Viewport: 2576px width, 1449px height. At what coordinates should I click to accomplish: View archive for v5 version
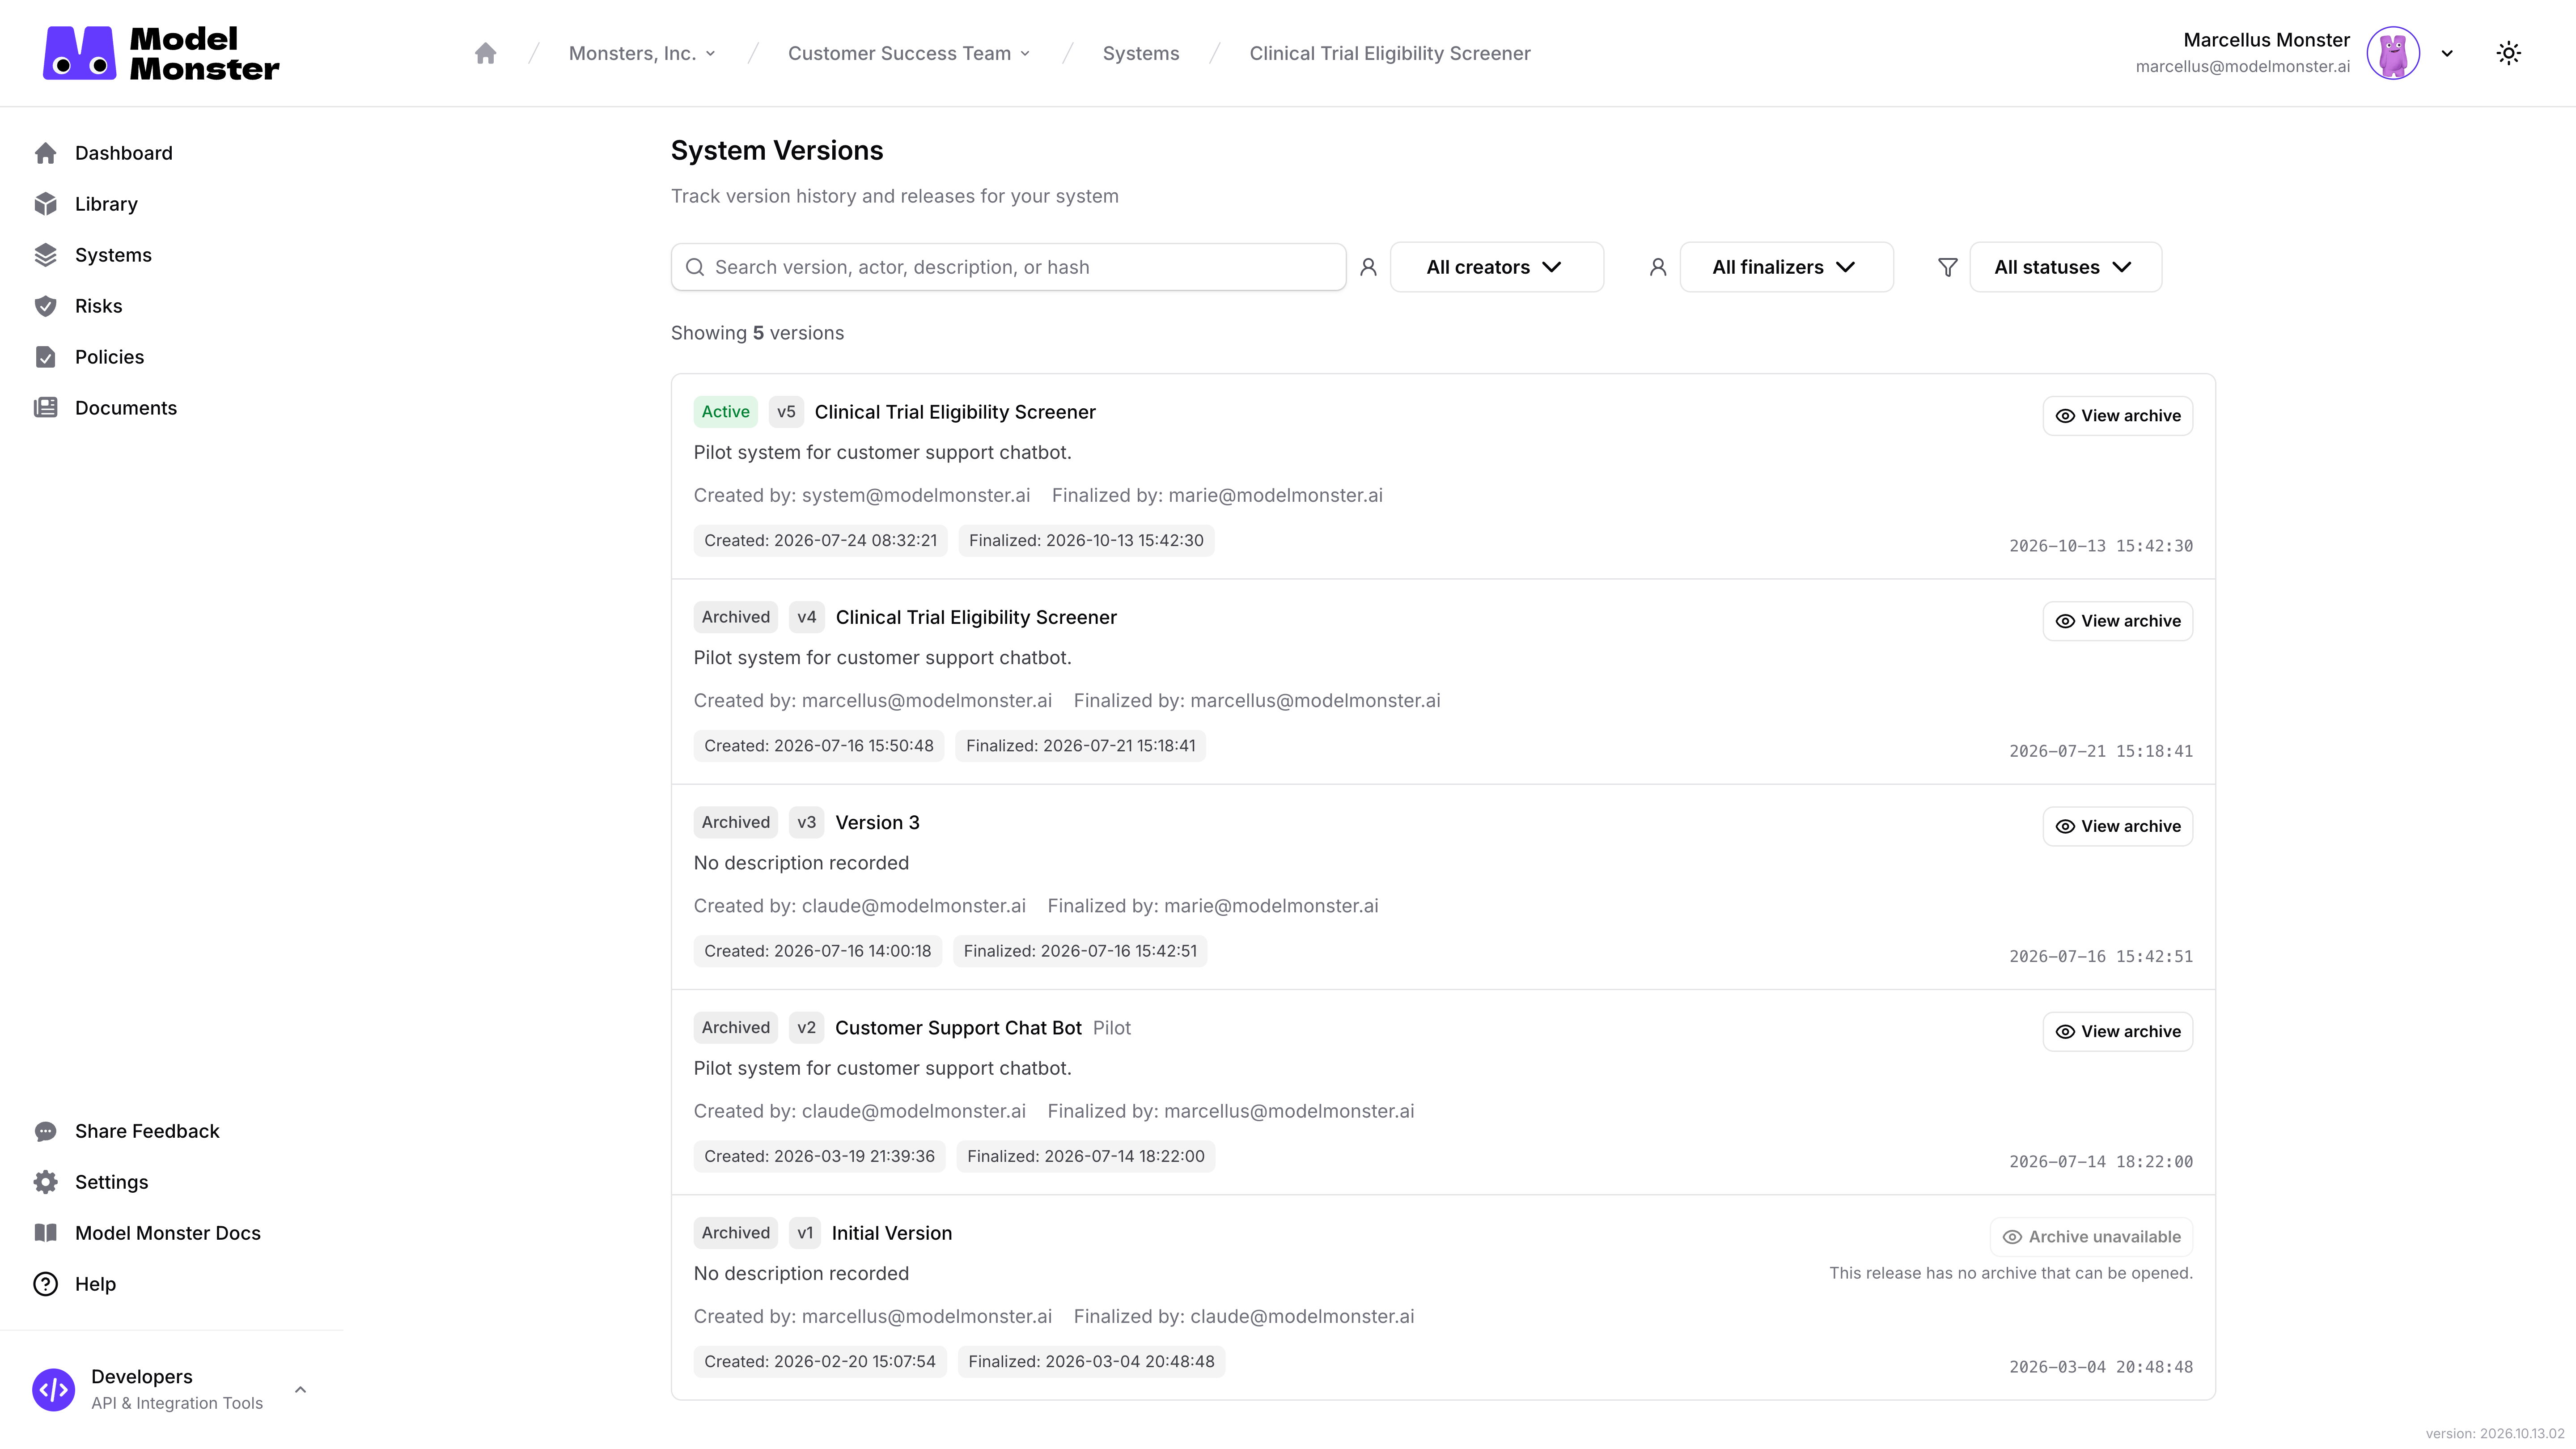(x=2117, y=416)
